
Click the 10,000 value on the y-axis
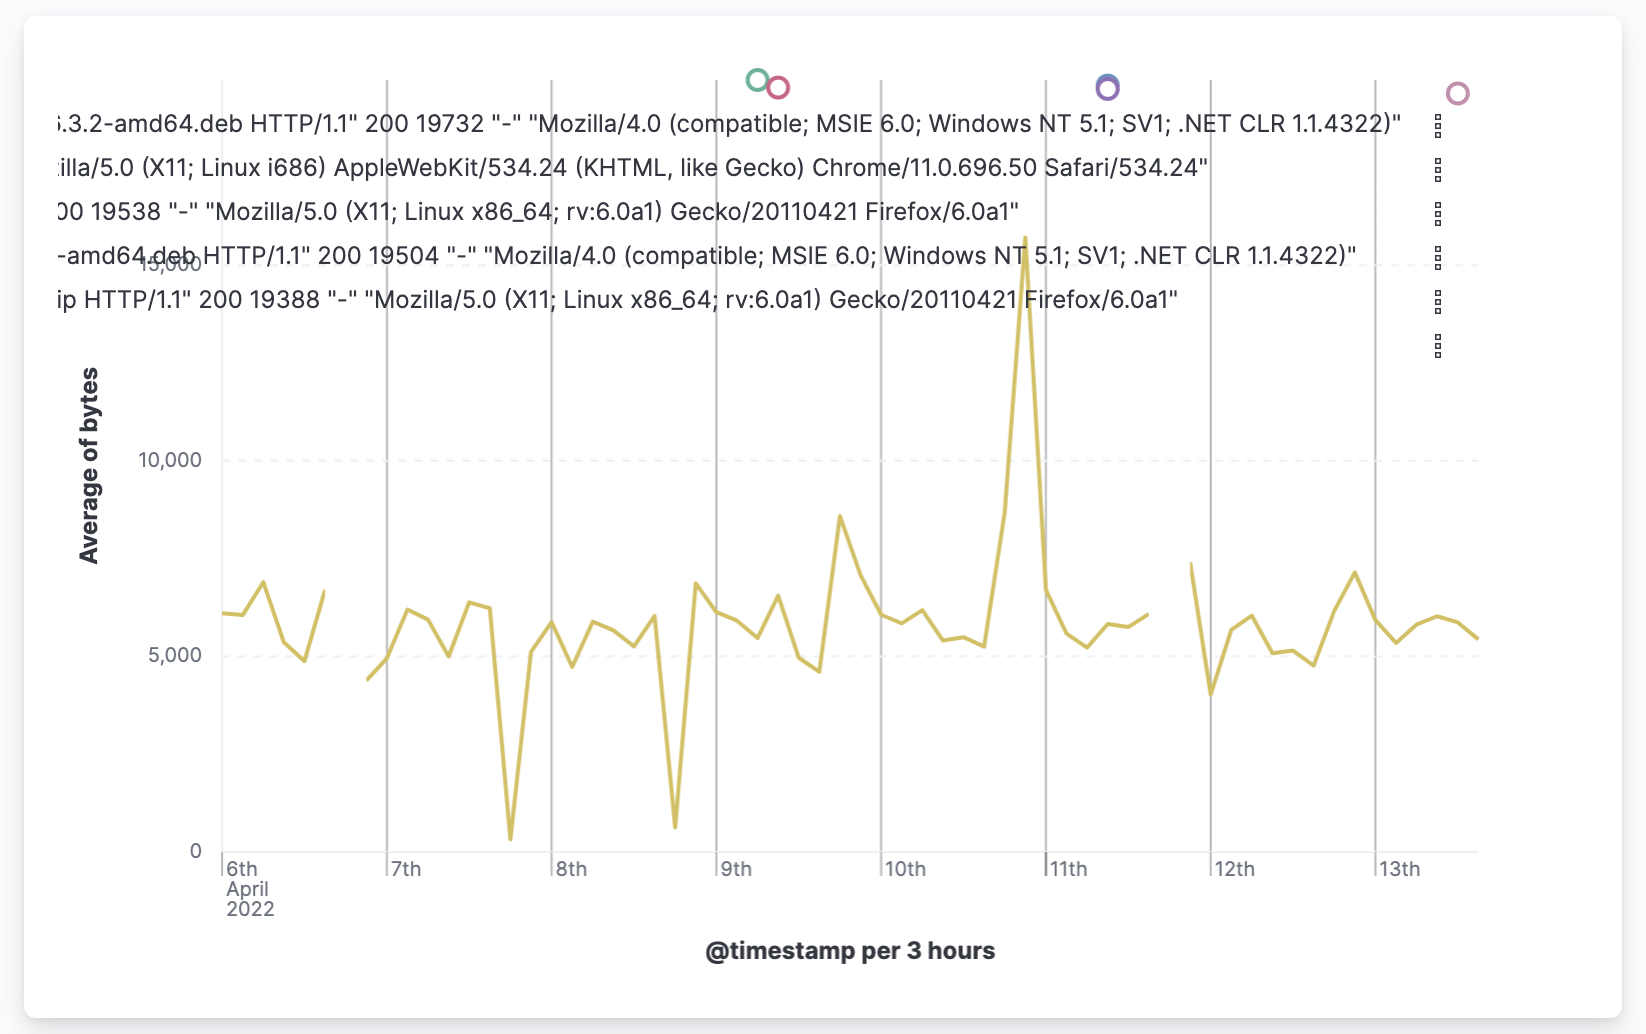pos(170,460)
